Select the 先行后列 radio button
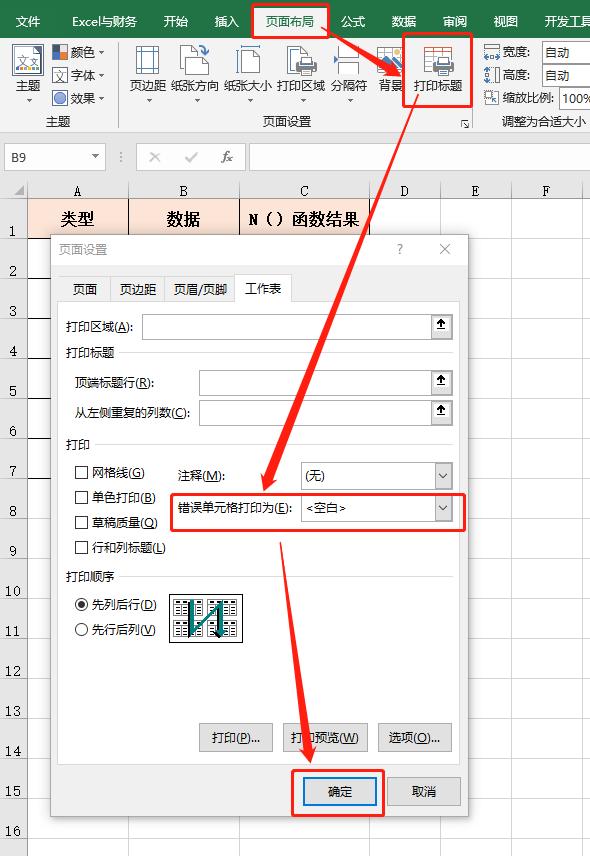Screen dimensions: 590x856 (81, 629)
